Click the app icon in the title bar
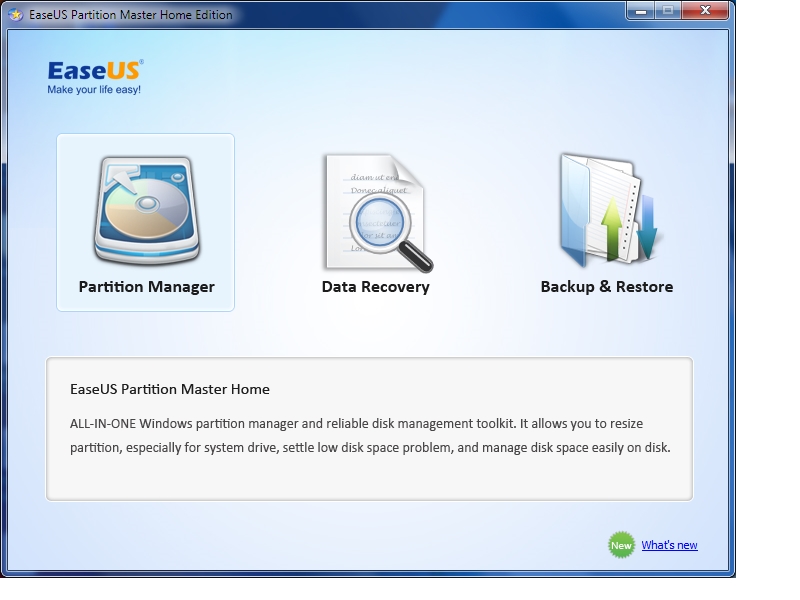Viewport: 800px width, 600px height. point(15,15)
